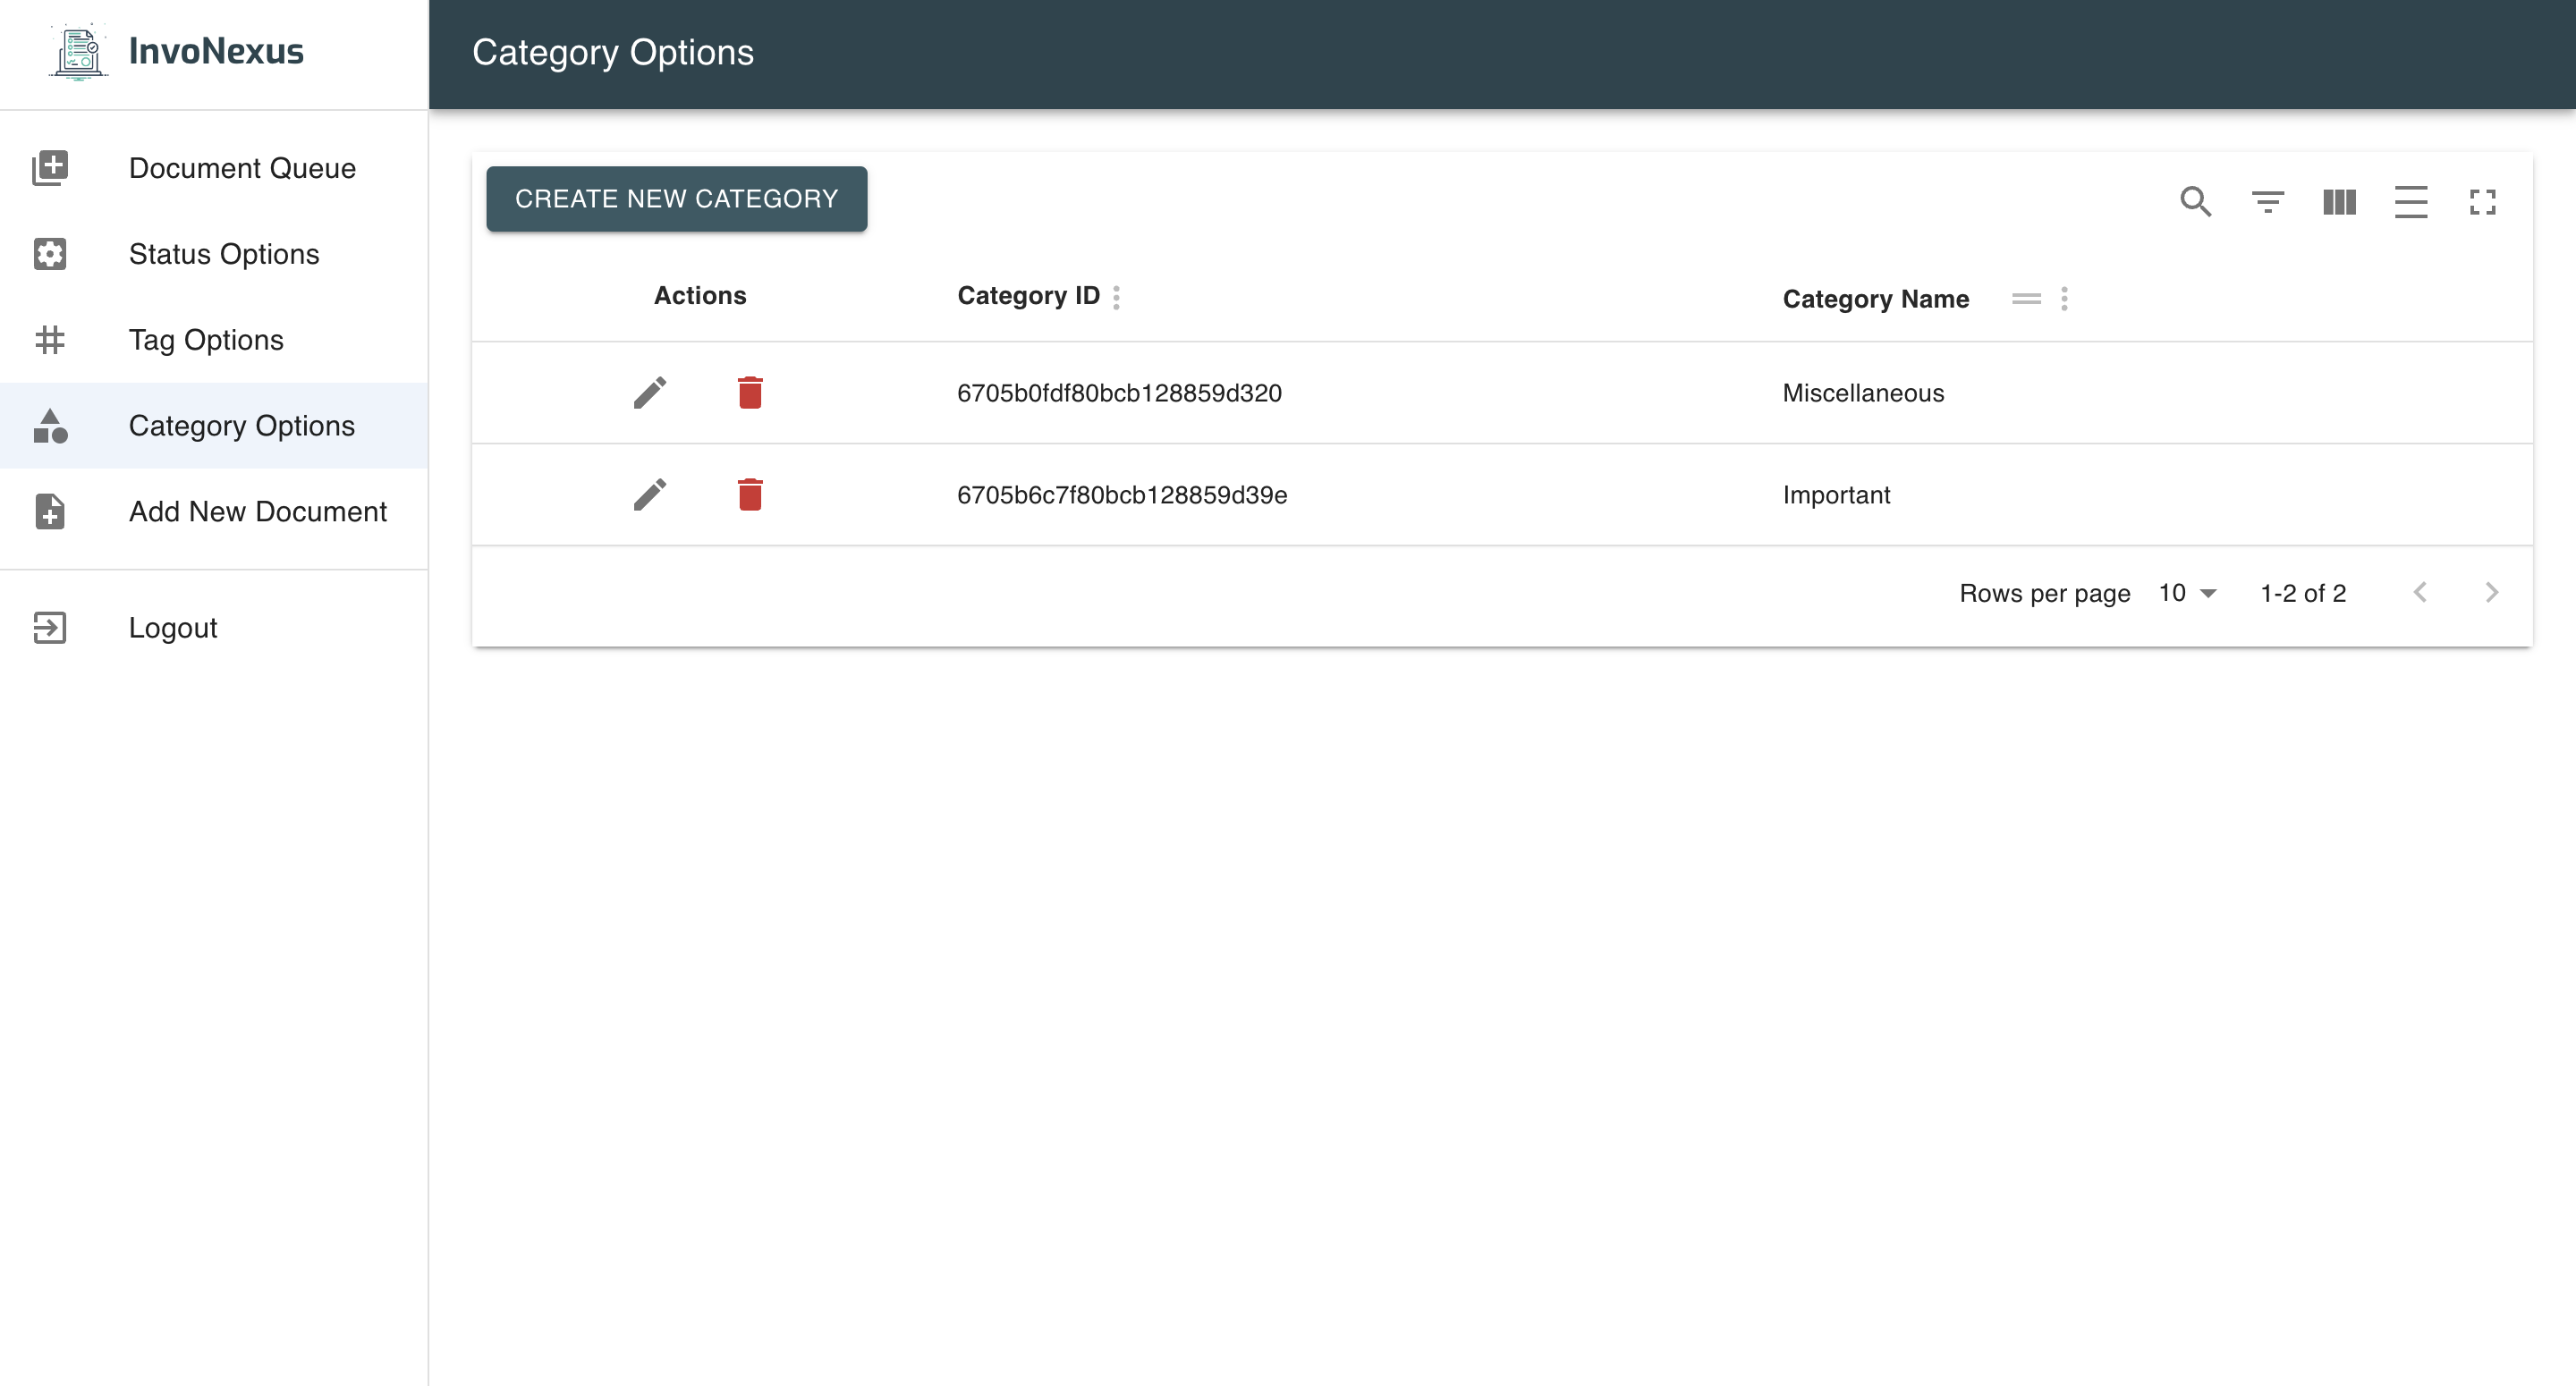Viewport: 2576px width, 1386px height.
Task: Click the Rows per page label
Action: [2045, 593]
